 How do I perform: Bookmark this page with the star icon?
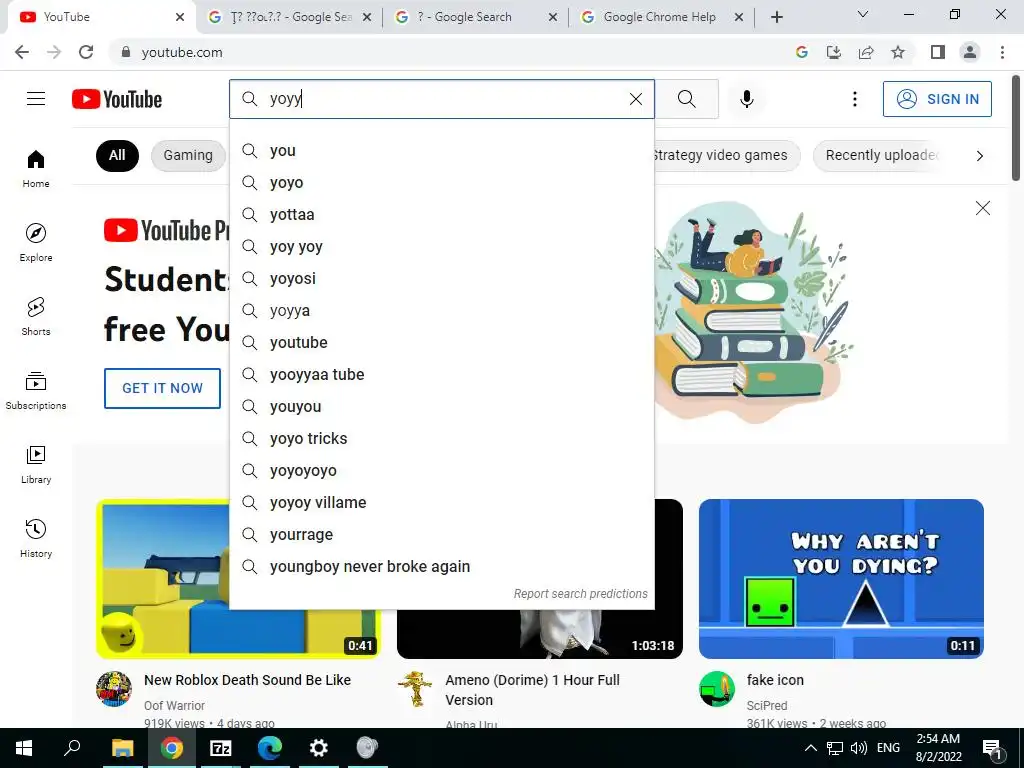click(898, 52)
